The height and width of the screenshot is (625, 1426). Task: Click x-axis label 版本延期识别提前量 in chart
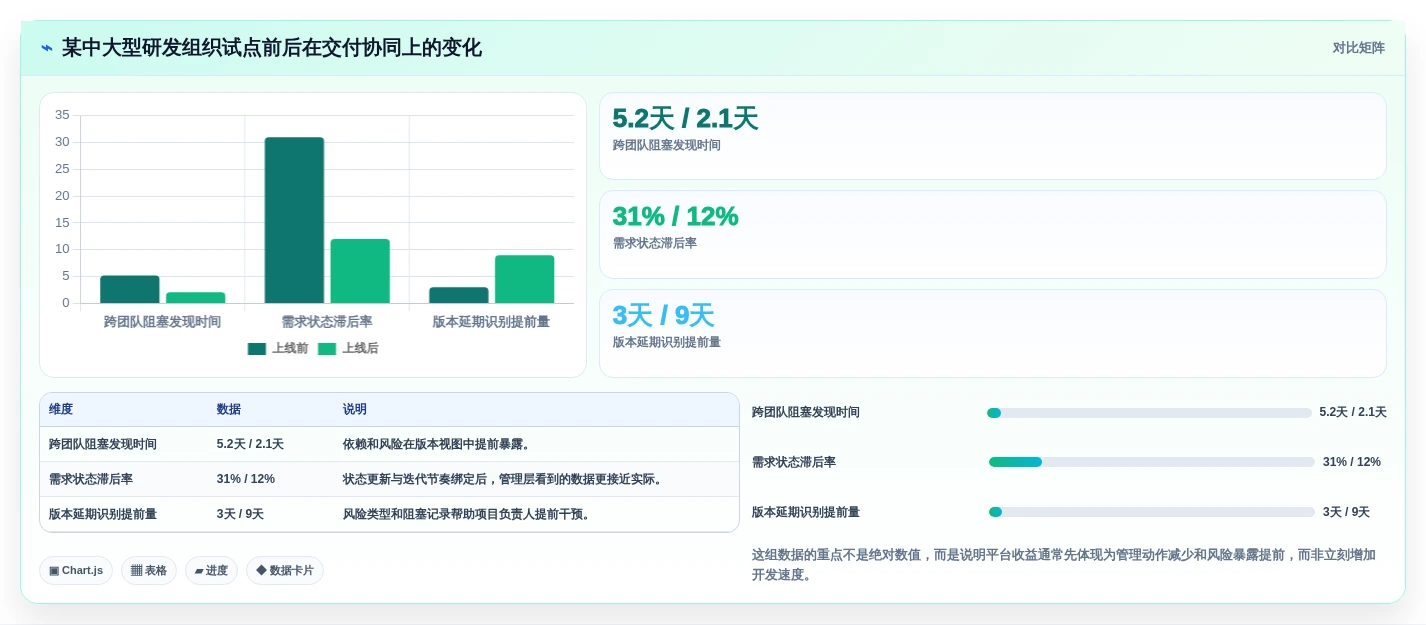[x=491, y=322]
